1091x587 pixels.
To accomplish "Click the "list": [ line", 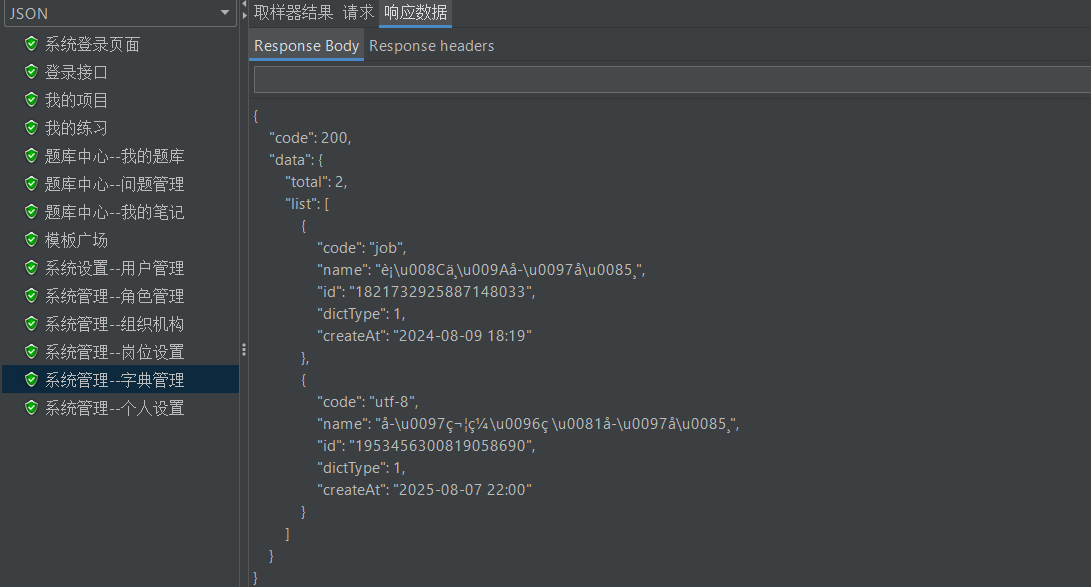I will click(x=307, y=204).
